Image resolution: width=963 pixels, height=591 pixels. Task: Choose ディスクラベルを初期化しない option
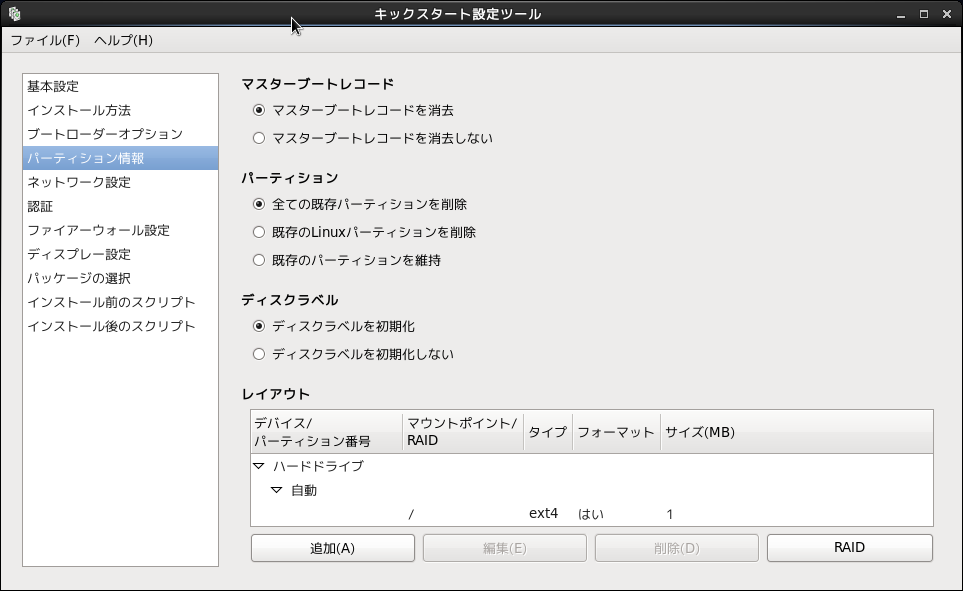(x=260, y=354)
